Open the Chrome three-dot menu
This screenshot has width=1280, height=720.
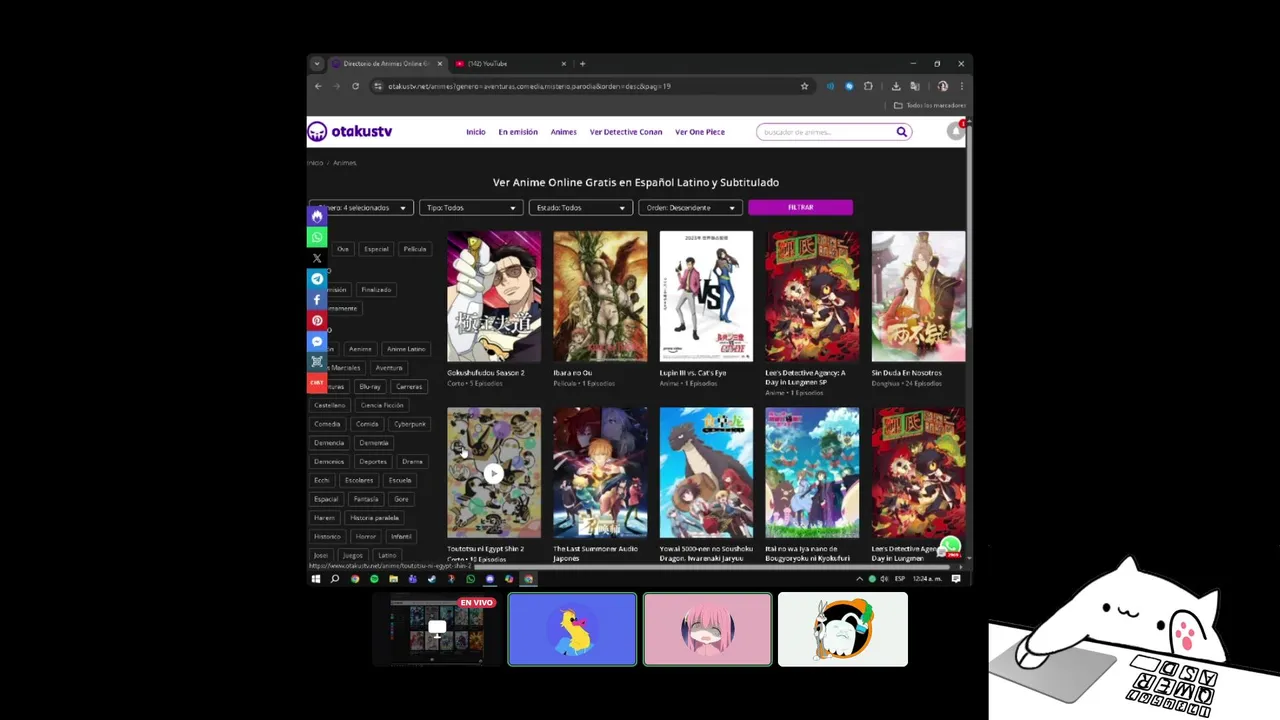961,86
